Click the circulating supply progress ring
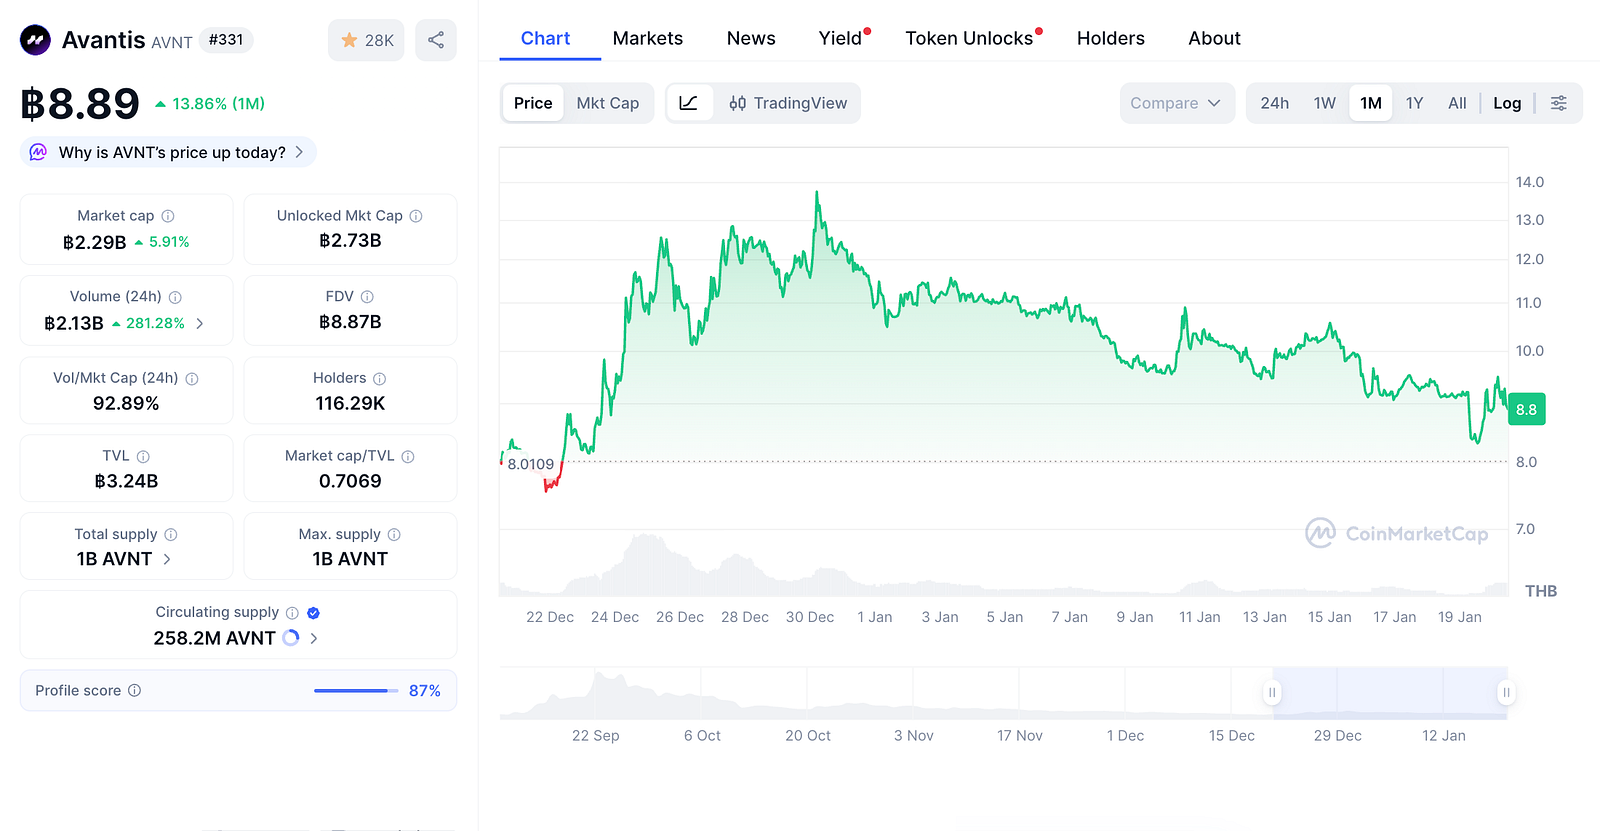 pos(291,638)
